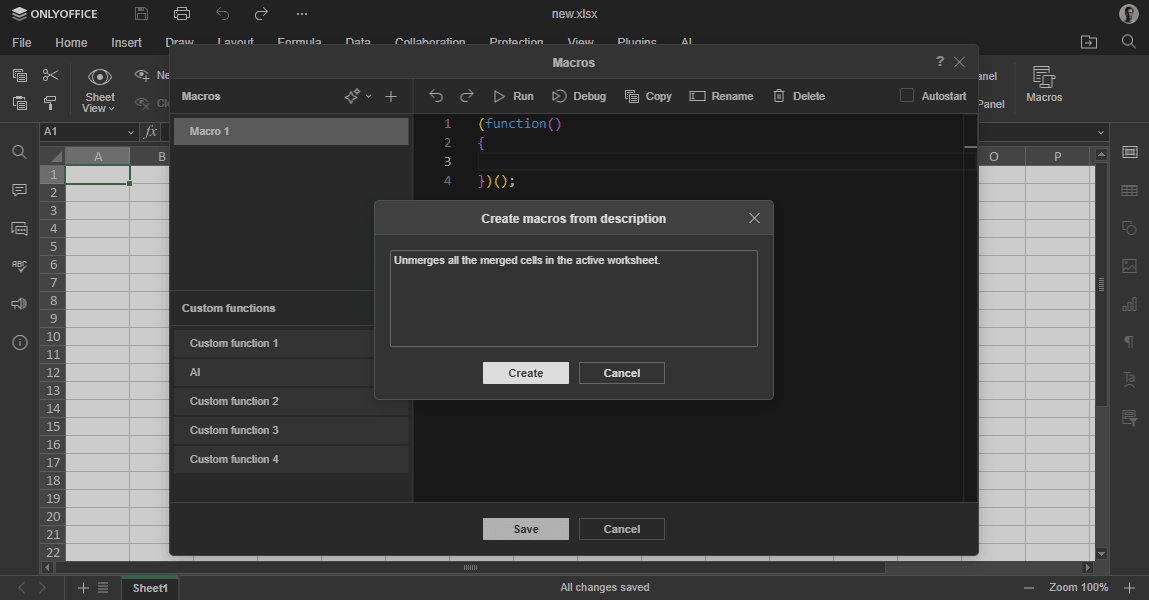Redo the action from title bar
The width and height of the screenshot is (1149, 600).
262,14
